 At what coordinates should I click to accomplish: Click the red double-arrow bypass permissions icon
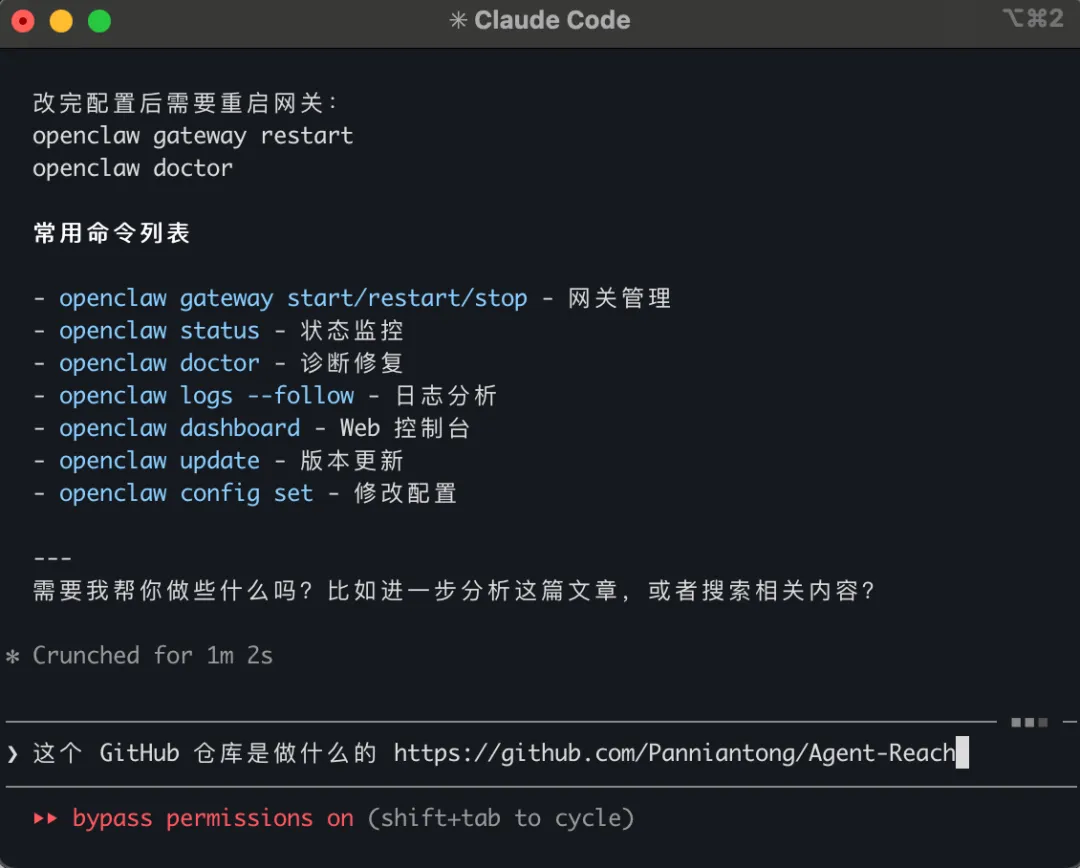pos(46,818)
